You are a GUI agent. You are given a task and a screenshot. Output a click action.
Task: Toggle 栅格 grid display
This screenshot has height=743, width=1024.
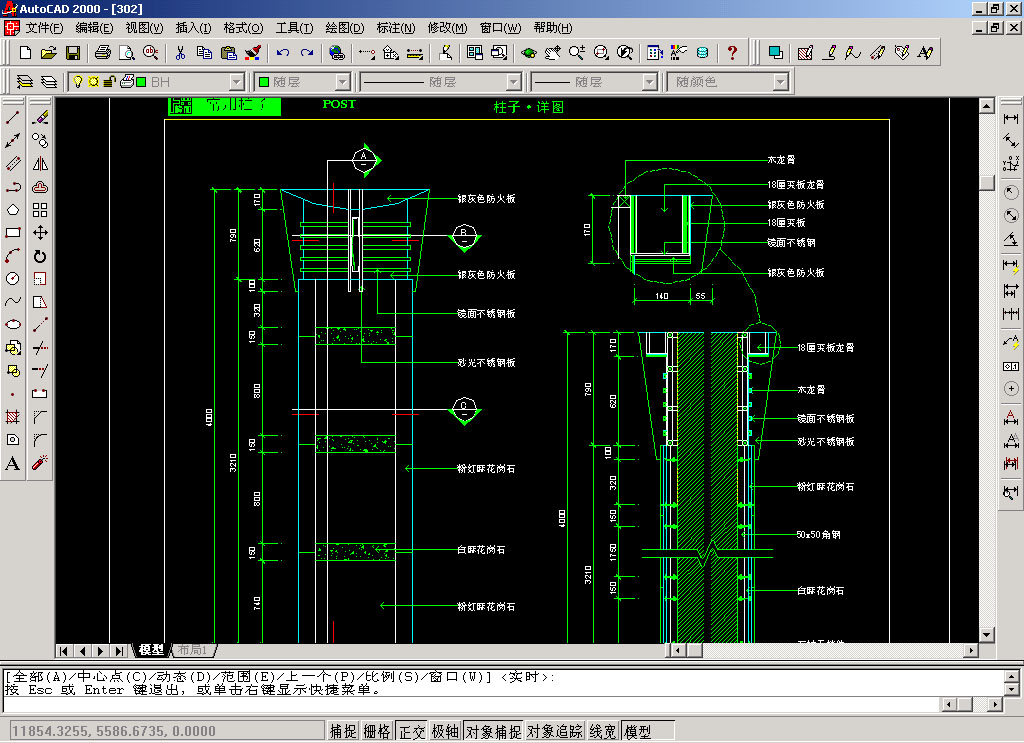click(377, 731)
